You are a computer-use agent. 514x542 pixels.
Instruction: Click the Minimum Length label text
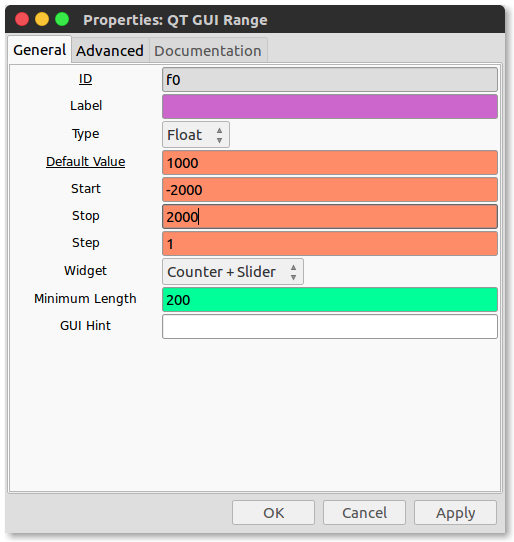coord(85,299)
